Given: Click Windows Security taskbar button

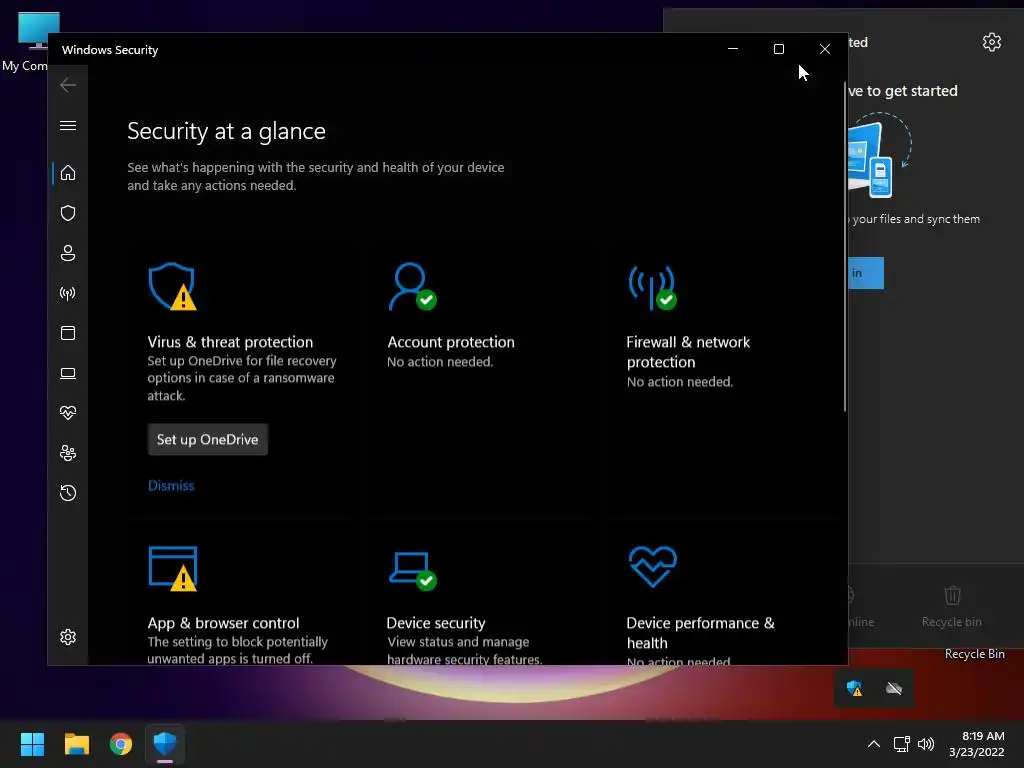Looking at the screenshot, I should coord(165,744).
